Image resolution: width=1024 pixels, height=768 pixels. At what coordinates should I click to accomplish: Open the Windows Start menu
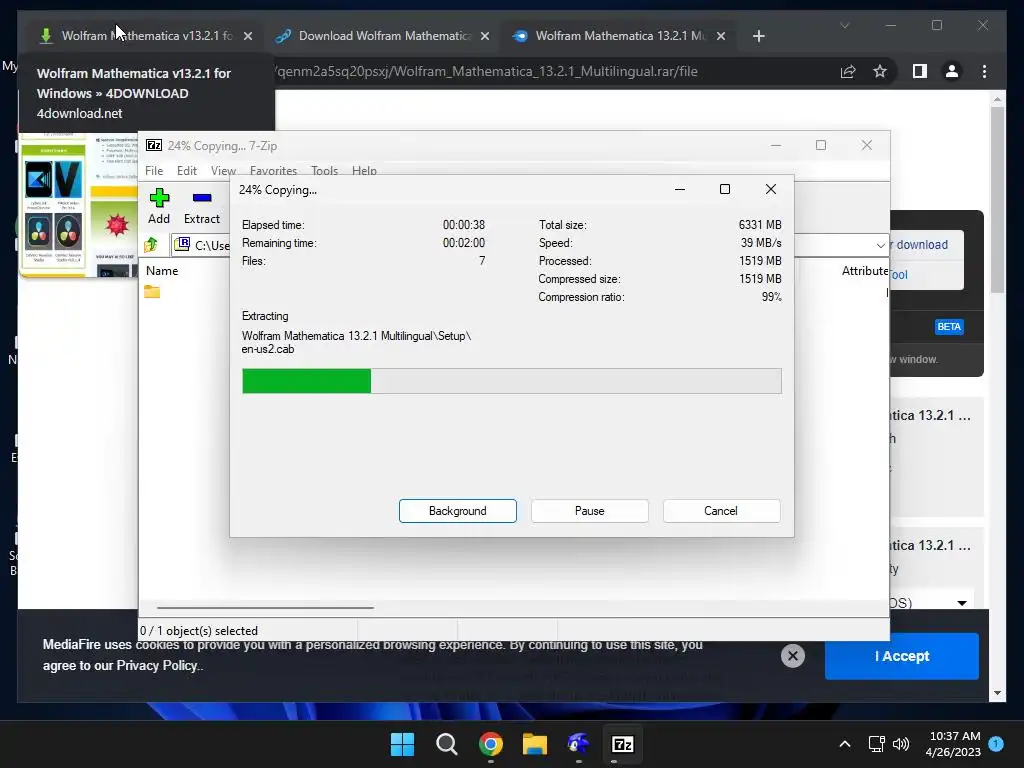402,744
